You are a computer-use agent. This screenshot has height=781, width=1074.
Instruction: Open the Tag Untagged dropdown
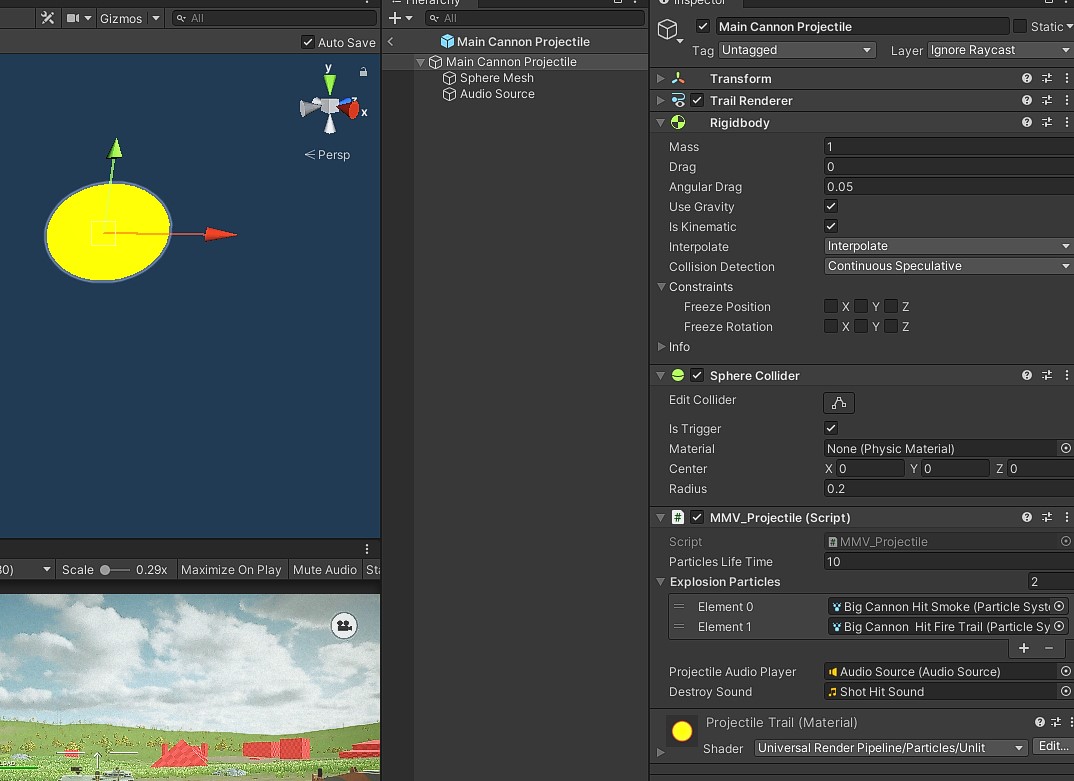click(x=797, y=50)
